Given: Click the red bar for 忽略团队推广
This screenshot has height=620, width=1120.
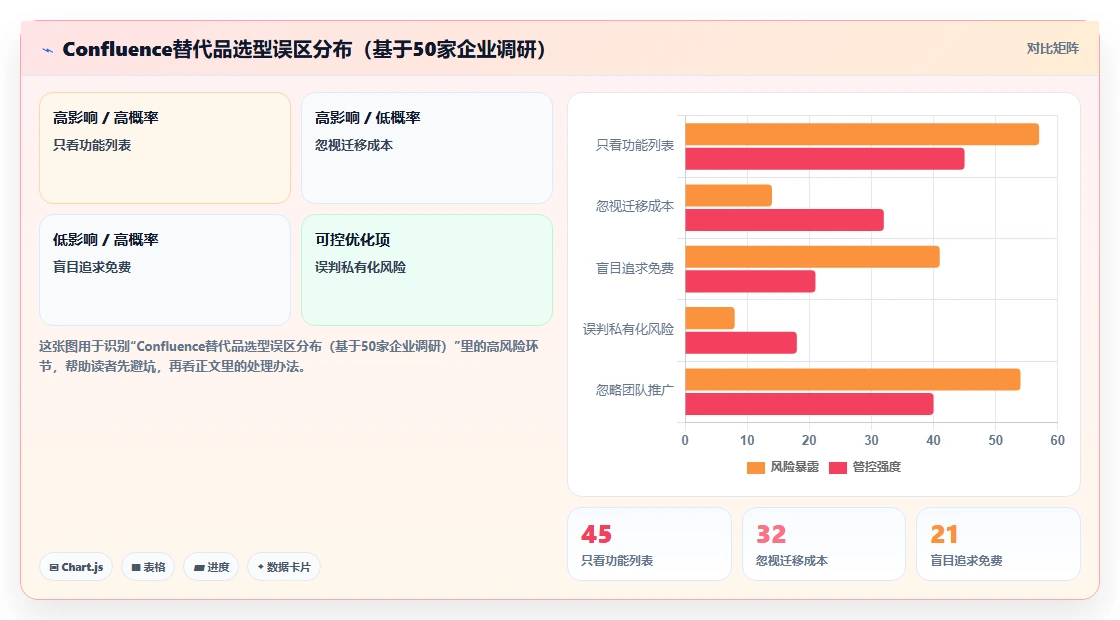Looking at the screenshot, I should (x=809, y=404).
